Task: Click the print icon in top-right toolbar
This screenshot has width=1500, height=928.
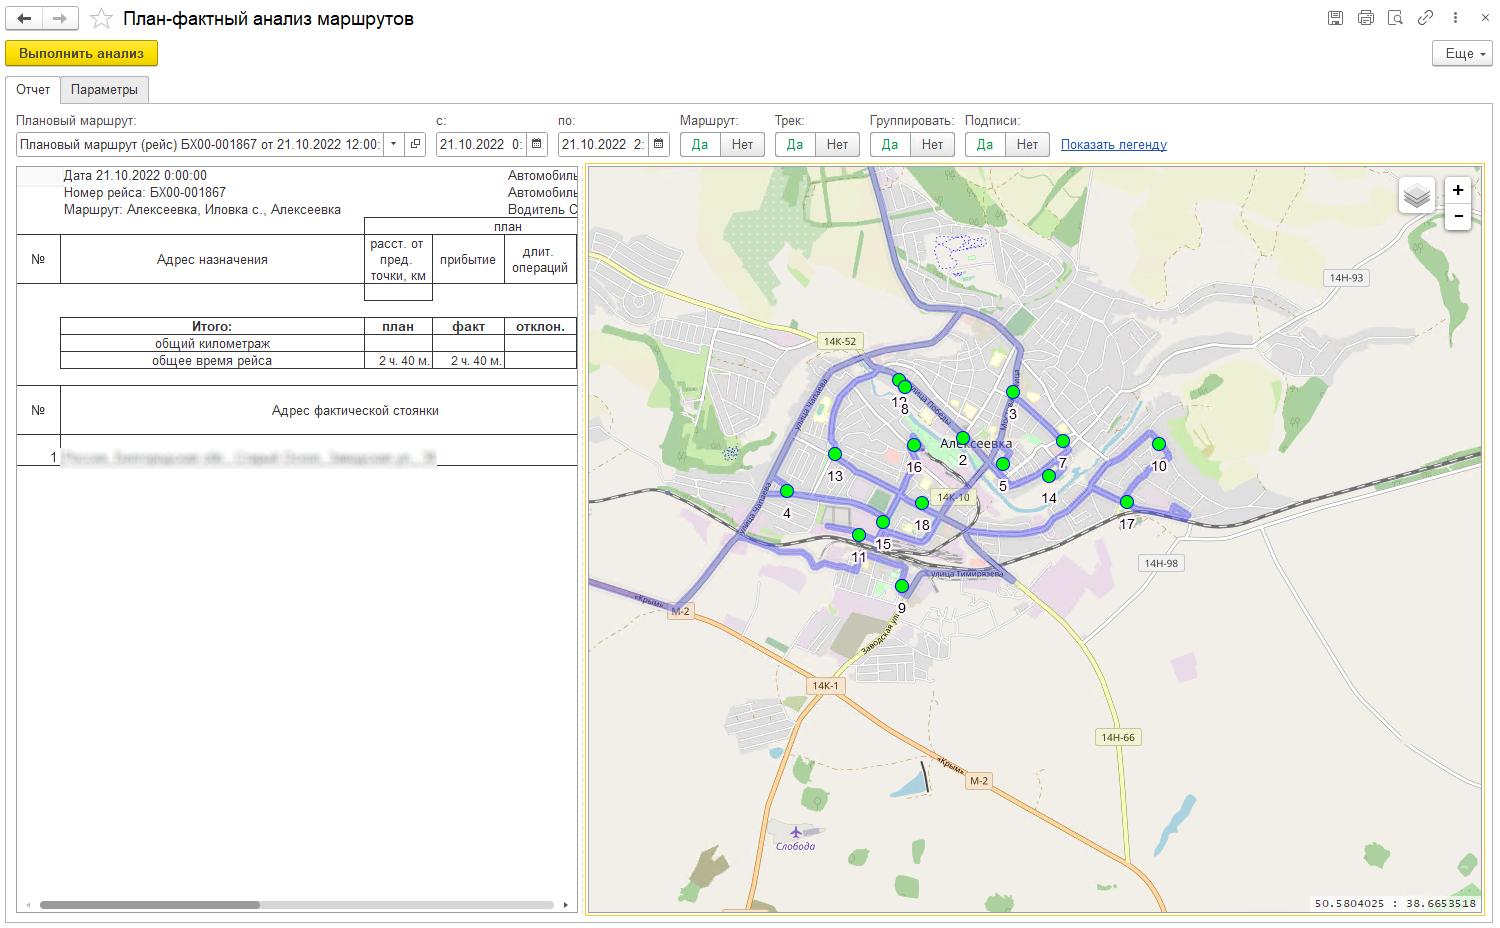Action: [1365, 18]
